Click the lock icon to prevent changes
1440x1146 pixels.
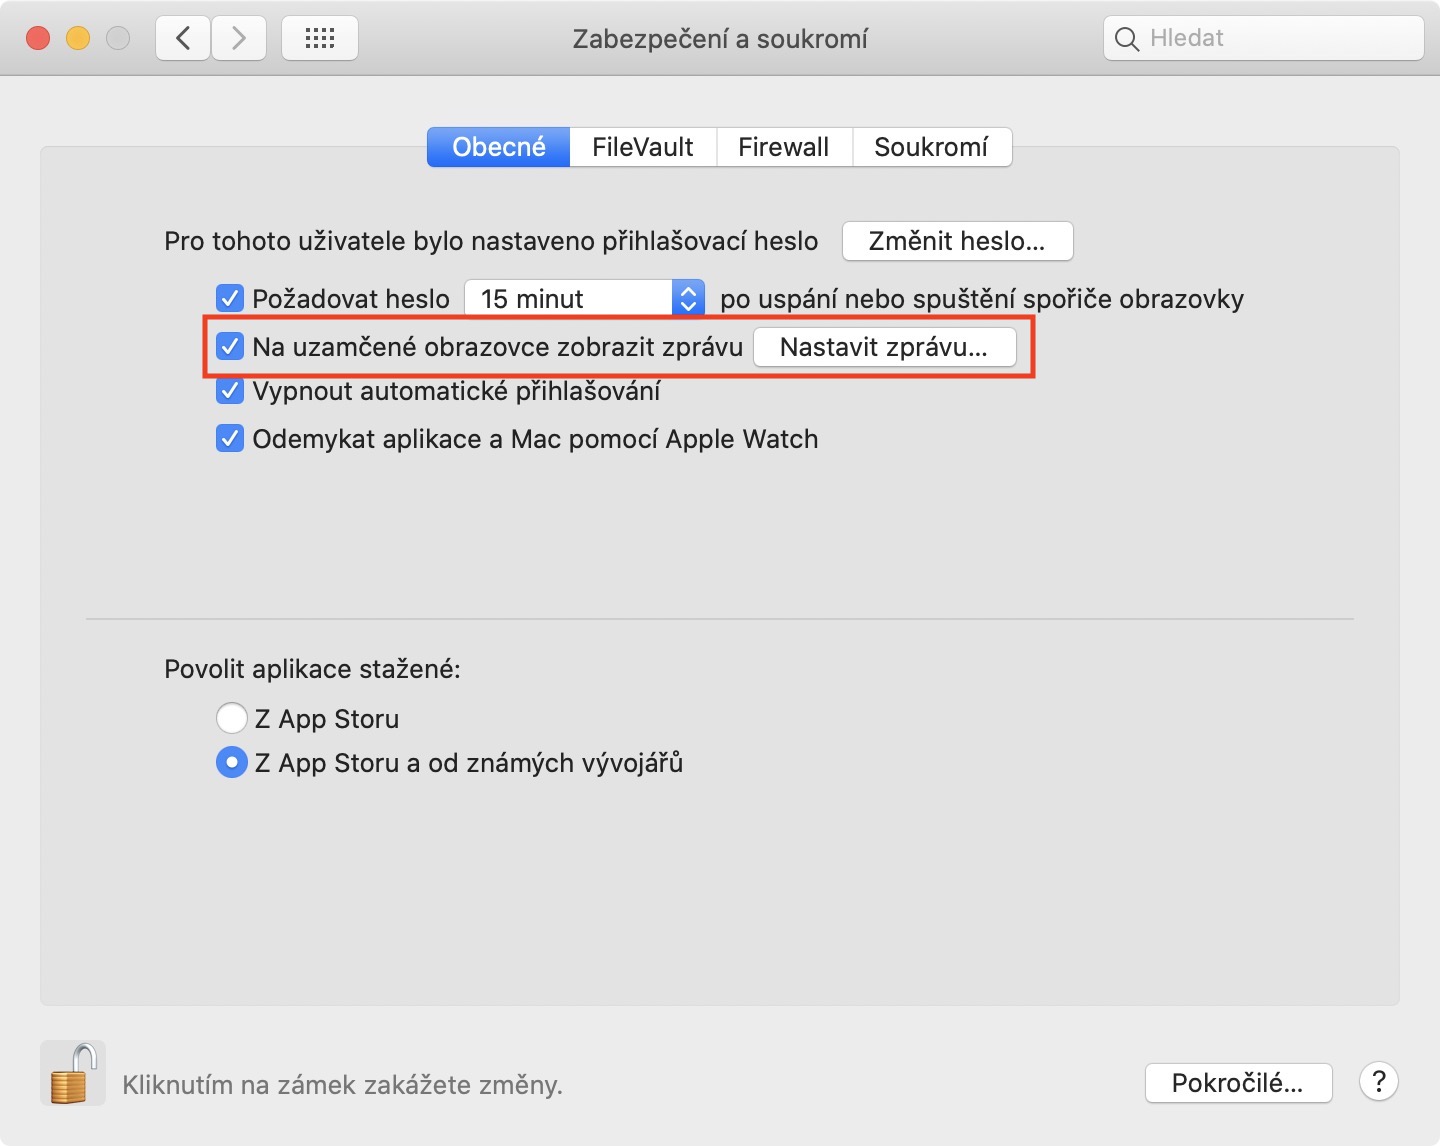click(x=73, y=1073)
